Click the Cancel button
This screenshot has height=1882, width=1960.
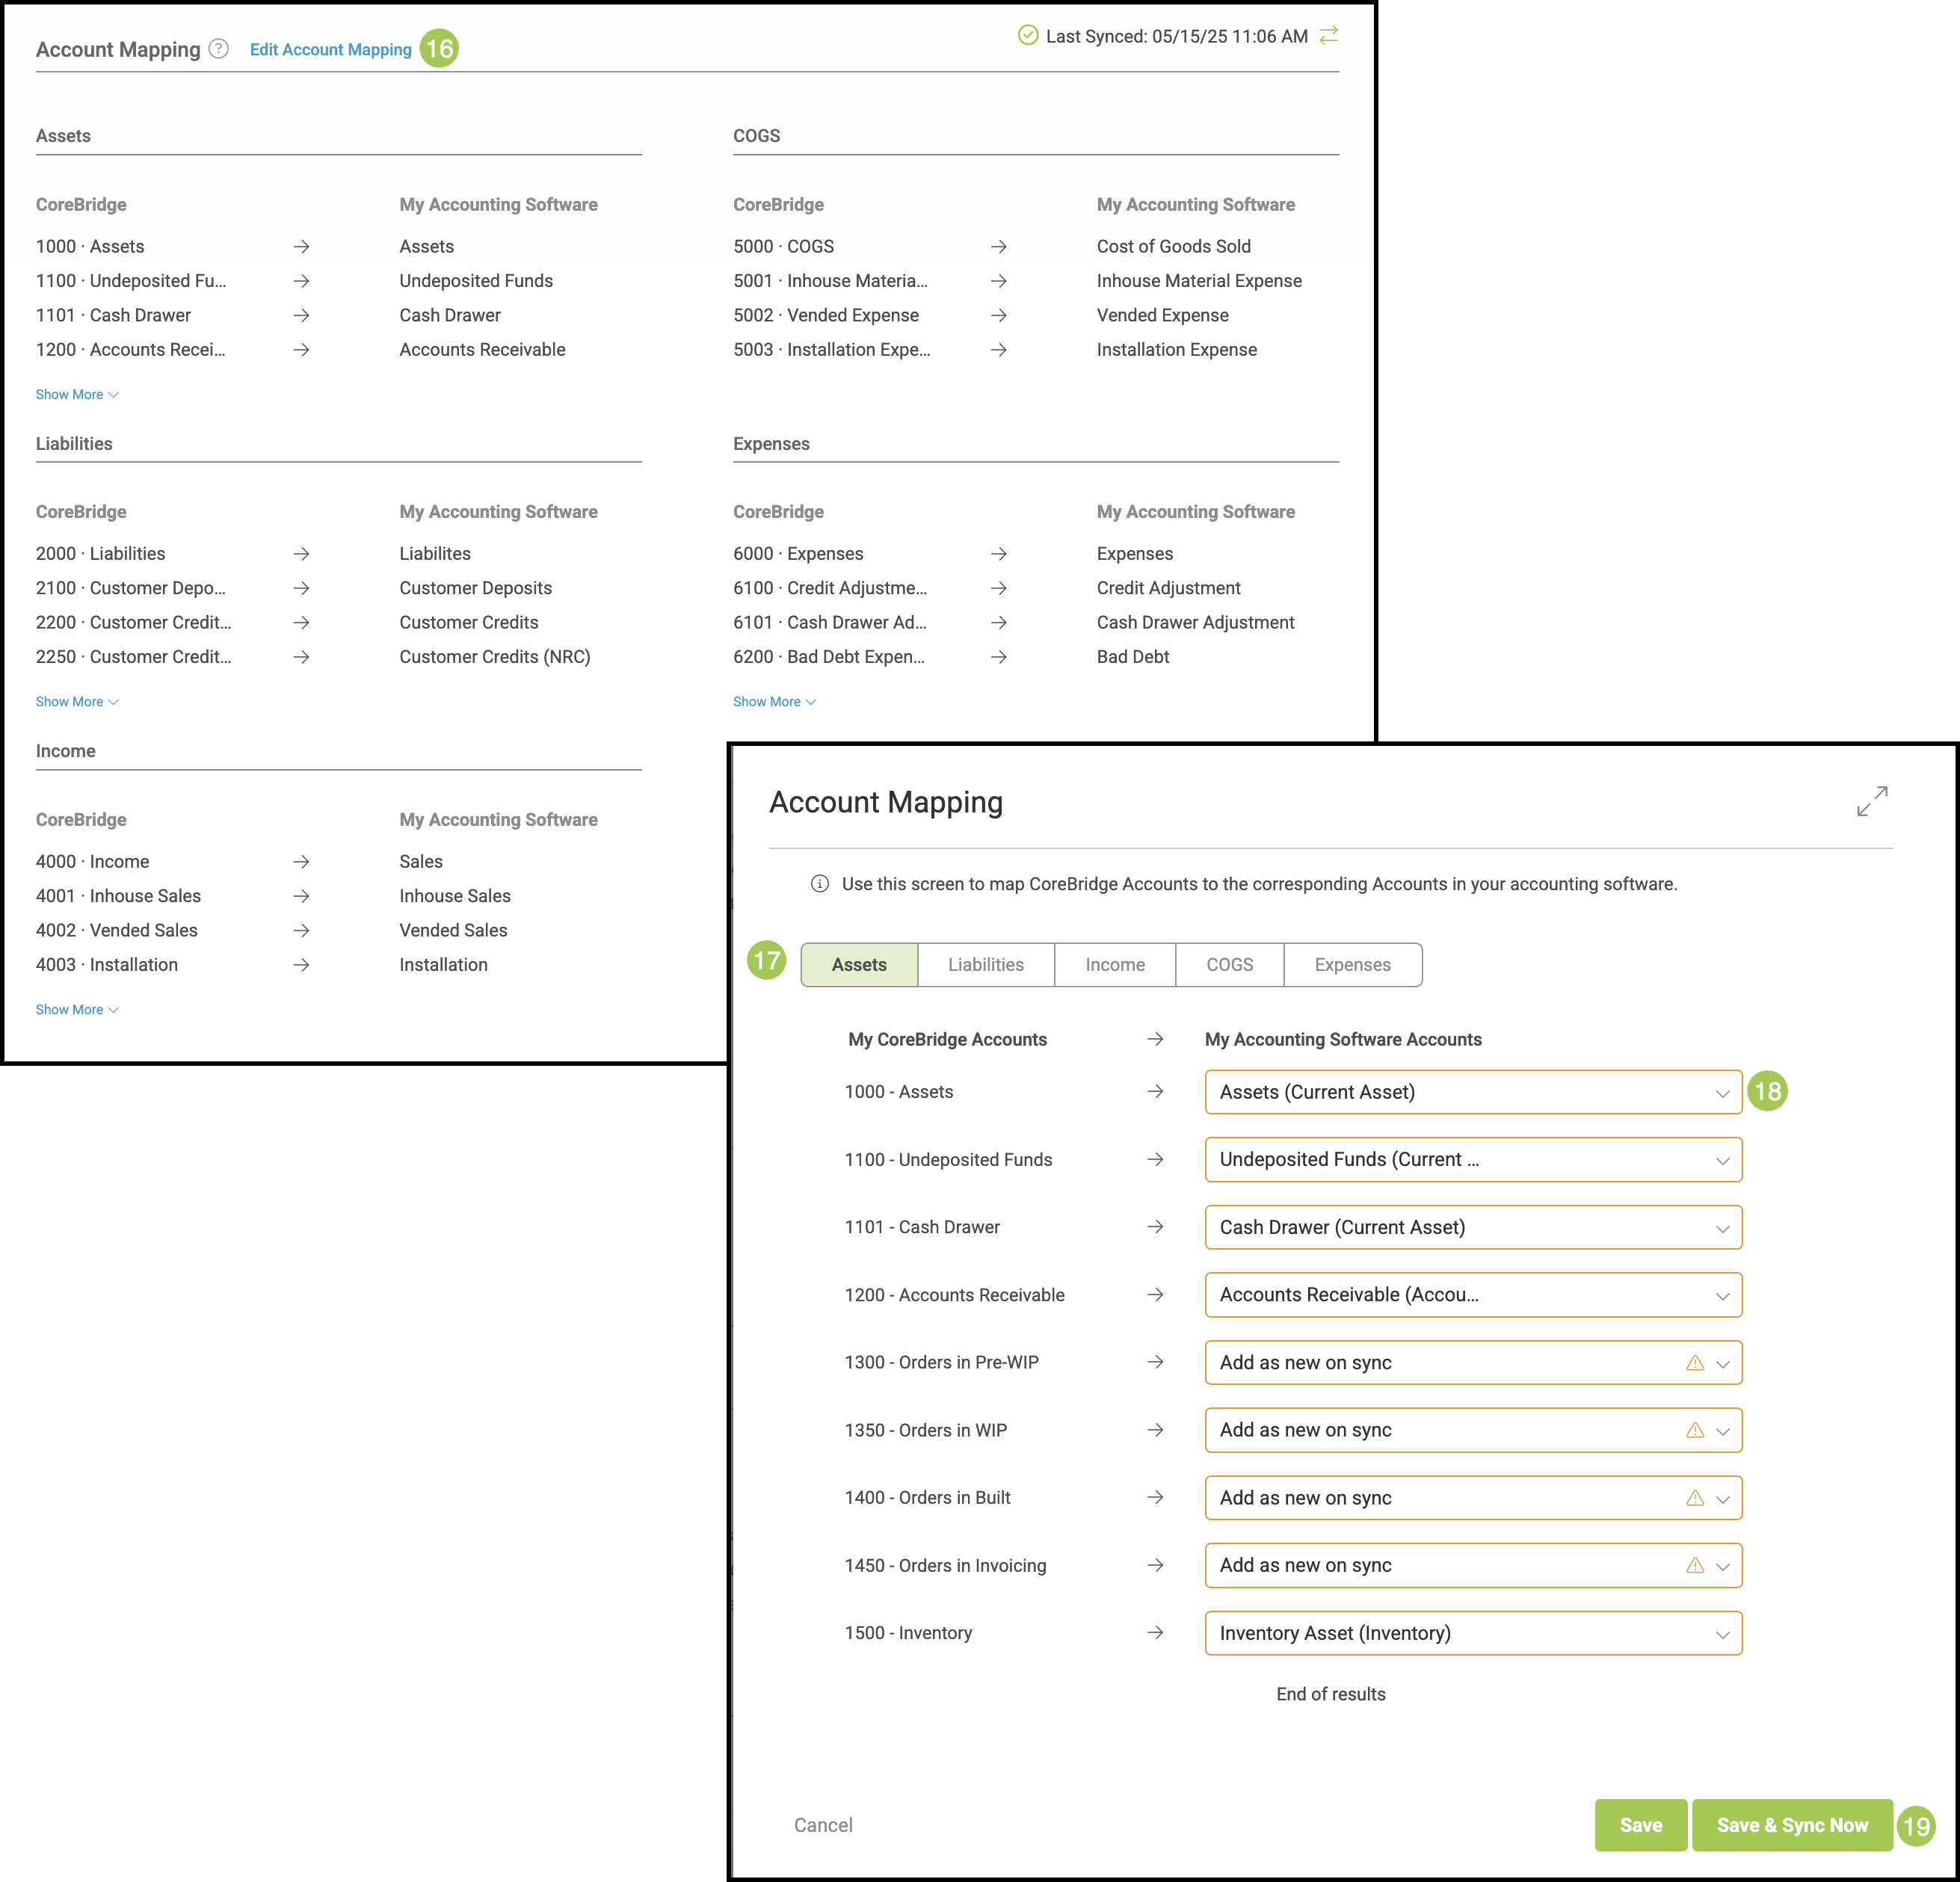tap(823, 1825)
